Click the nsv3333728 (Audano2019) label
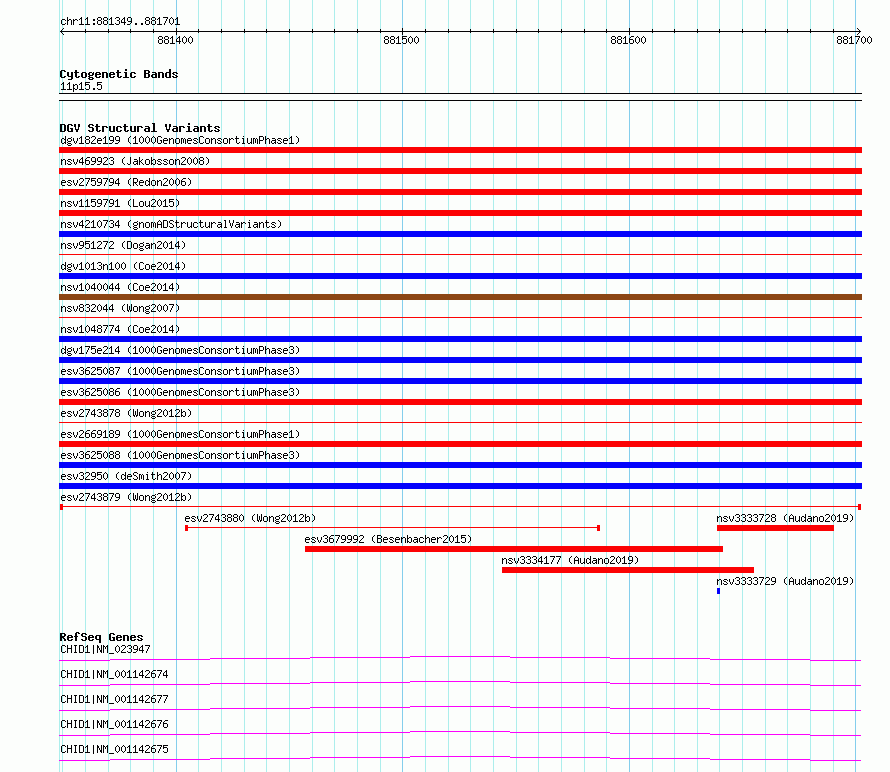890x772 pixels. point(785,518)
